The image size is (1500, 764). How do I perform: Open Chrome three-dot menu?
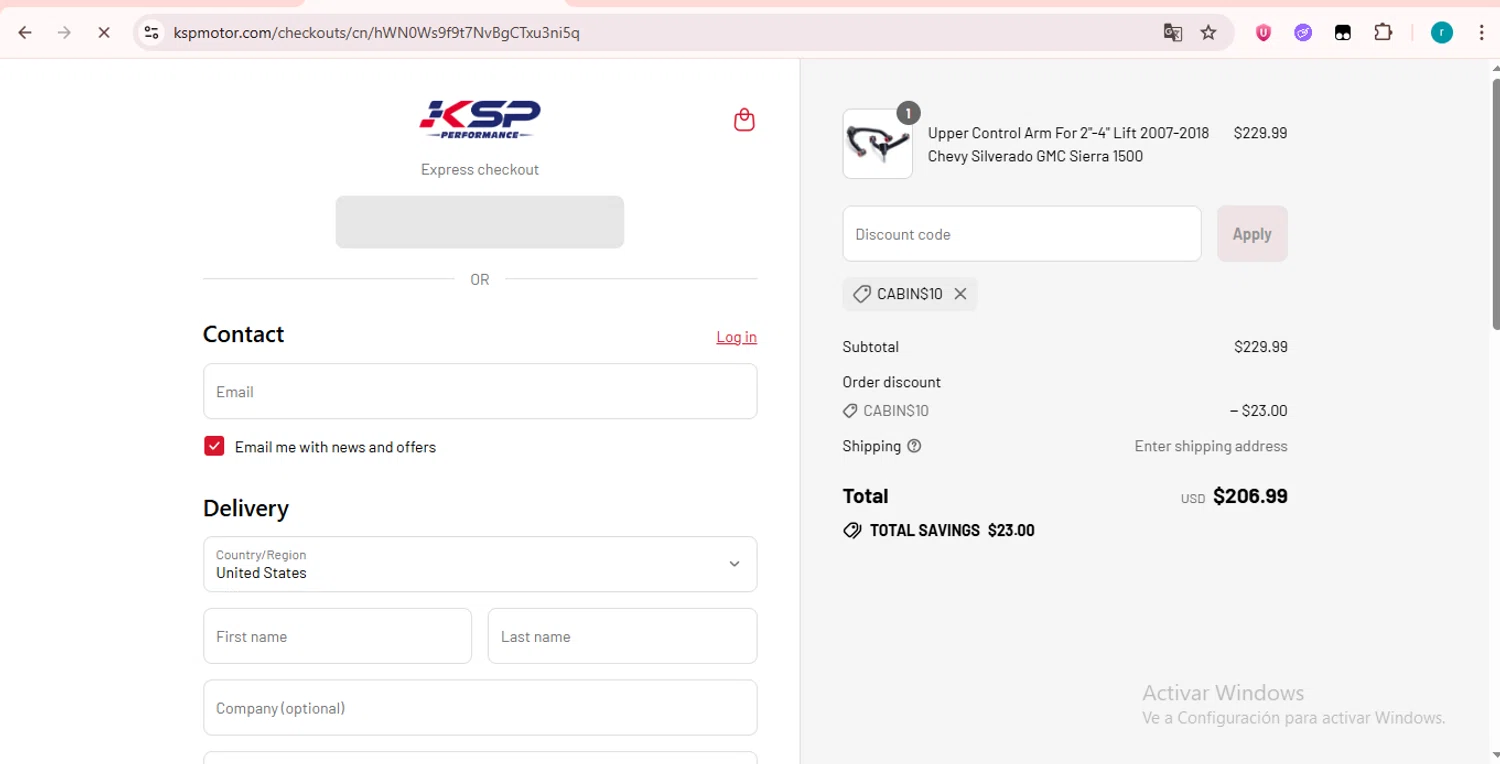coord(1481,33)
